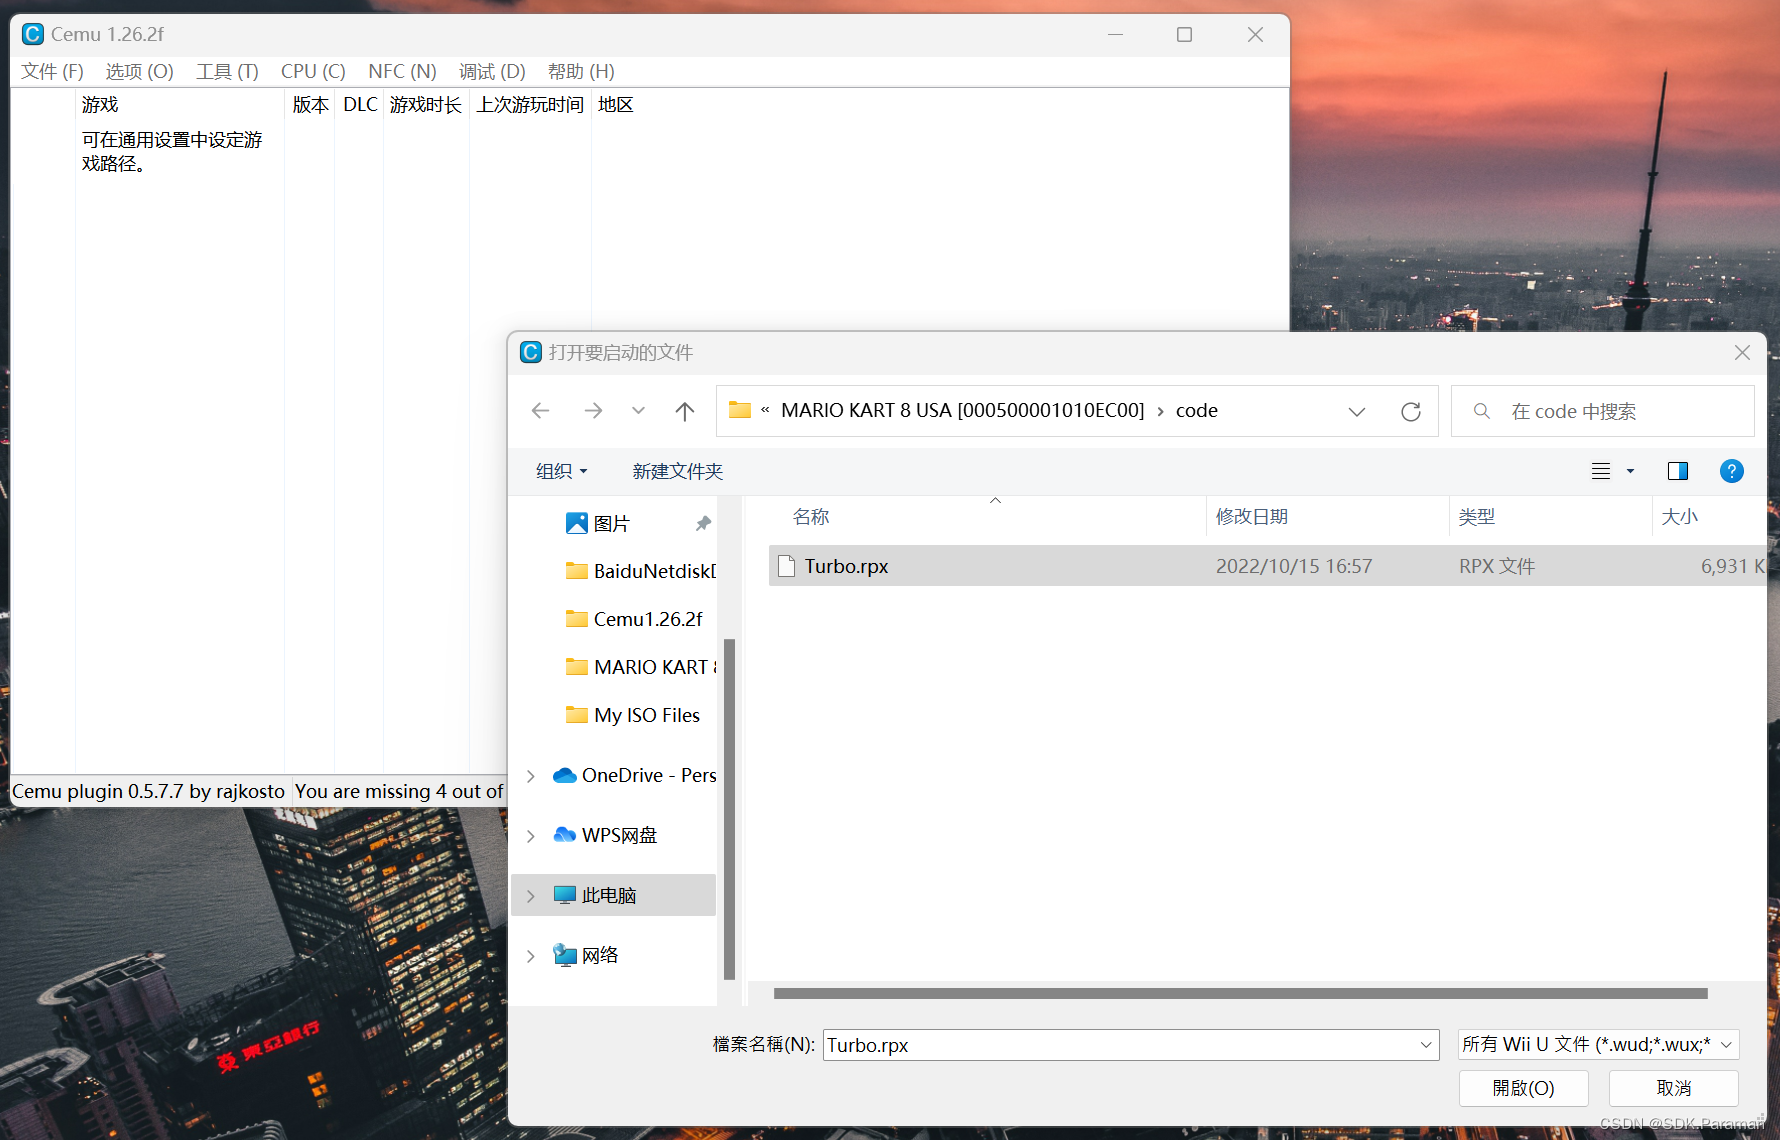Click the navigation pane vertical scrollbar
Screen dimensions: 1780x1140
(x=729, y=808)
